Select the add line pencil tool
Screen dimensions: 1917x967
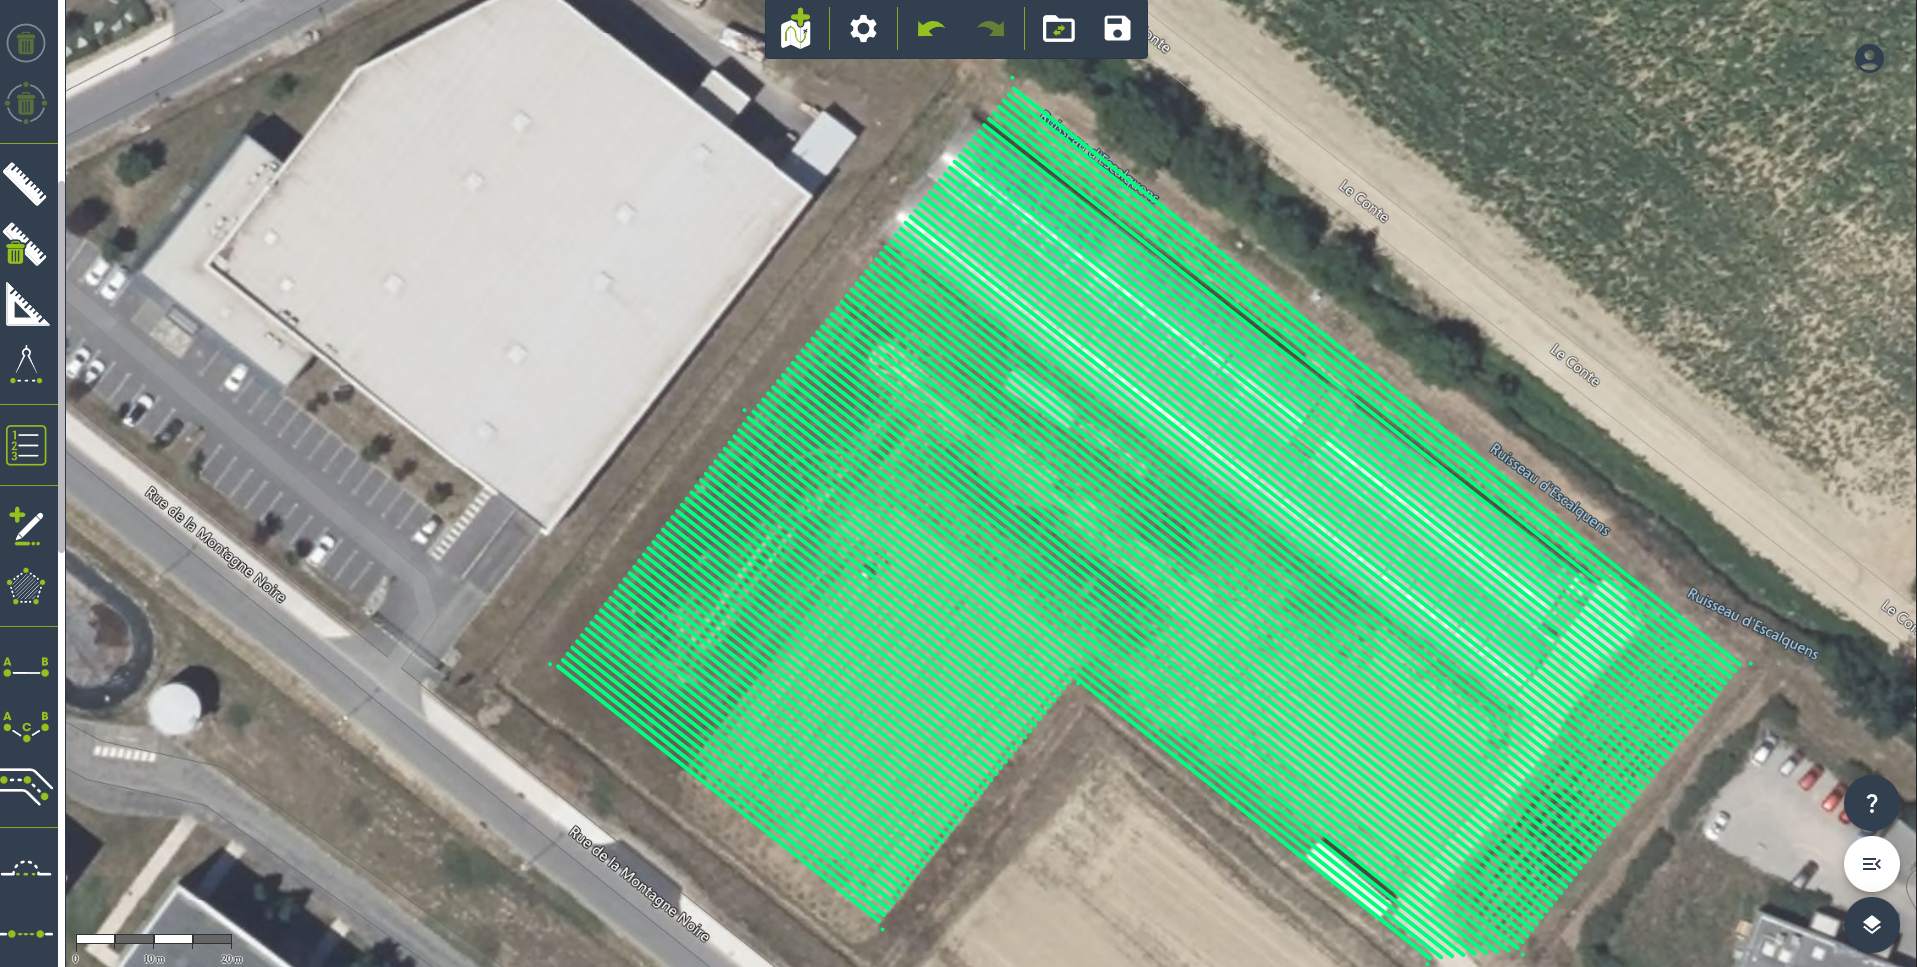(26, 526)
